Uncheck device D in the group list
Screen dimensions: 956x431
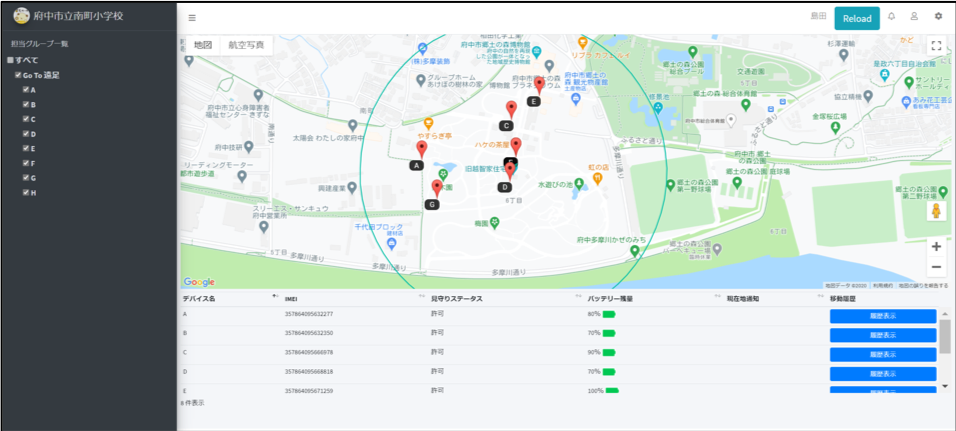tap(26, 134)
